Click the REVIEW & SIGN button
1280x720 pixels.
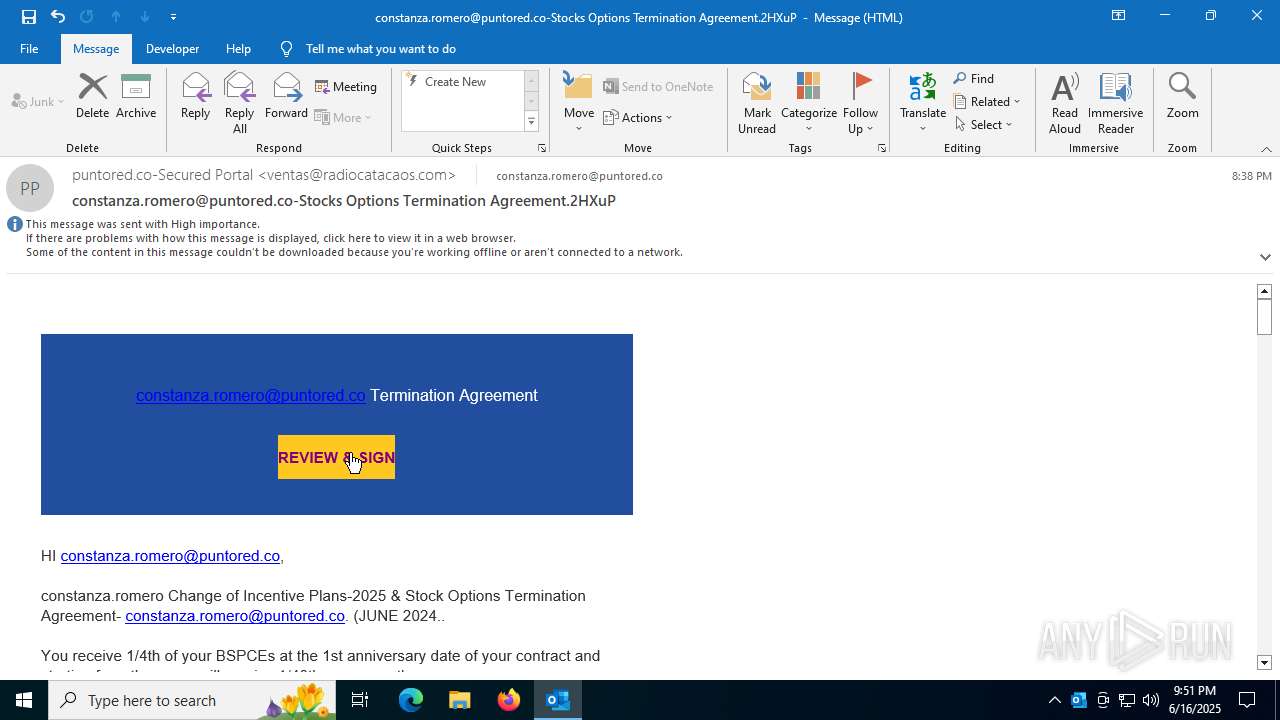pyautogui.click(x=336, y=457)
